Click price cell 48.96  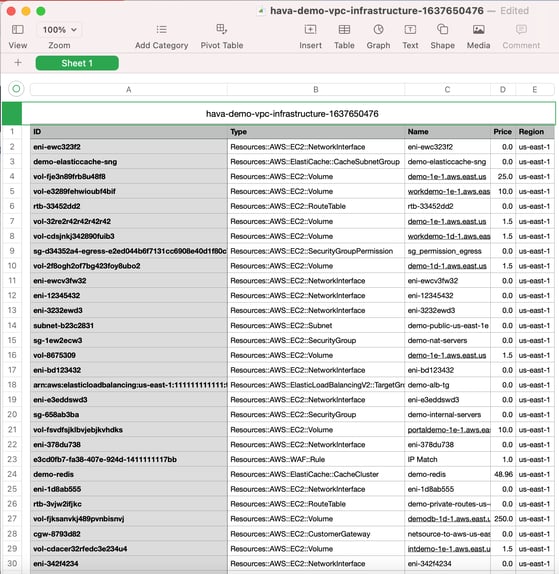coord(503,474)
